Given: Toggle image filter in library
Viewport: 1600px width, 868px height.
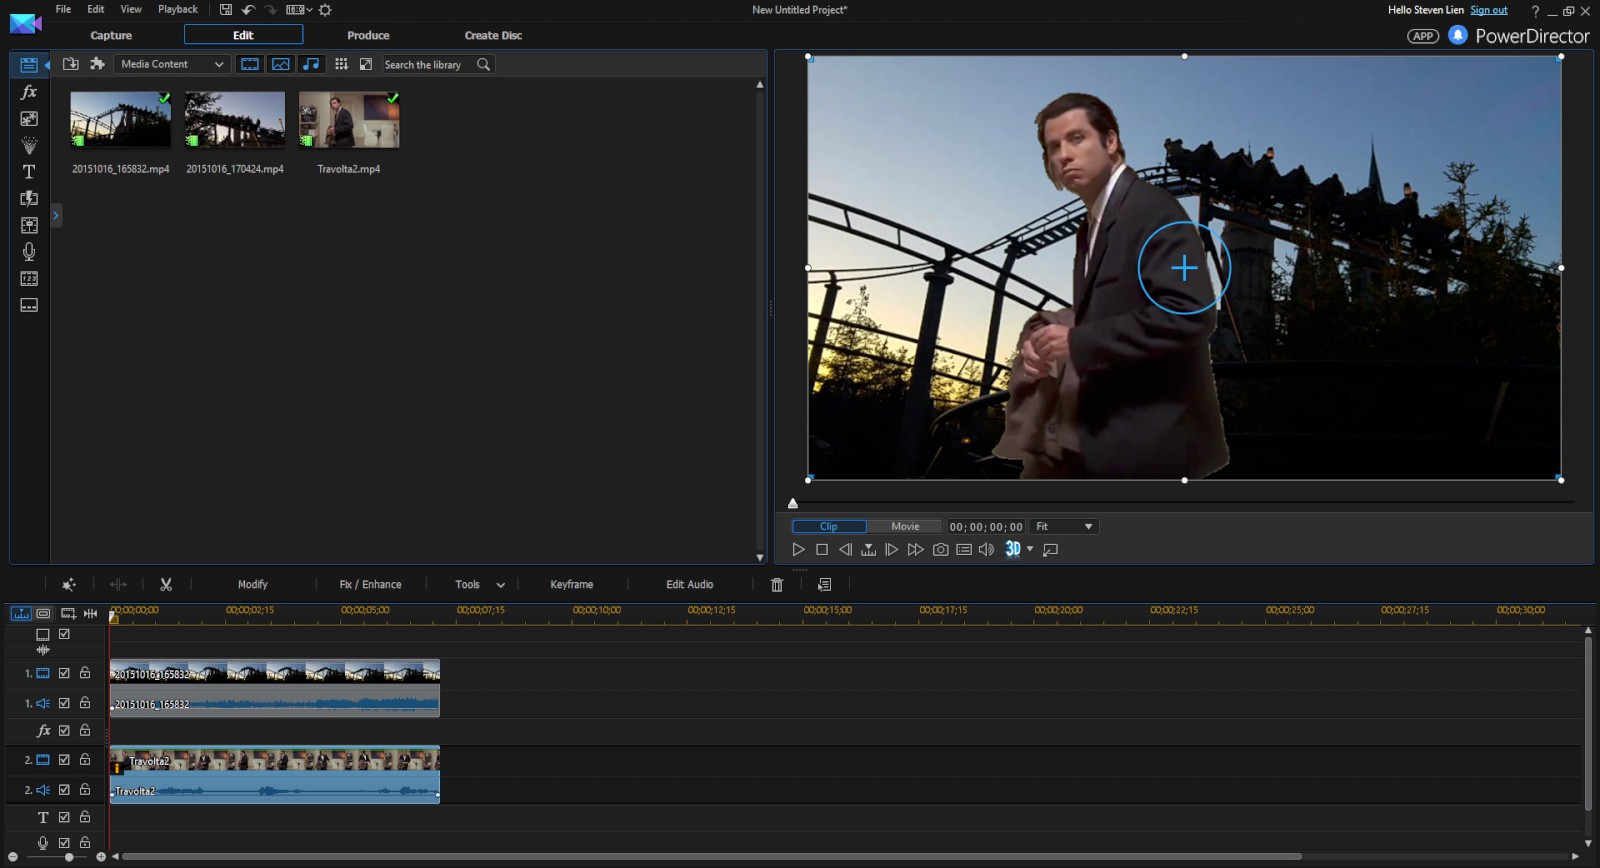Looking at the screenshot, I should click(281, 64).
